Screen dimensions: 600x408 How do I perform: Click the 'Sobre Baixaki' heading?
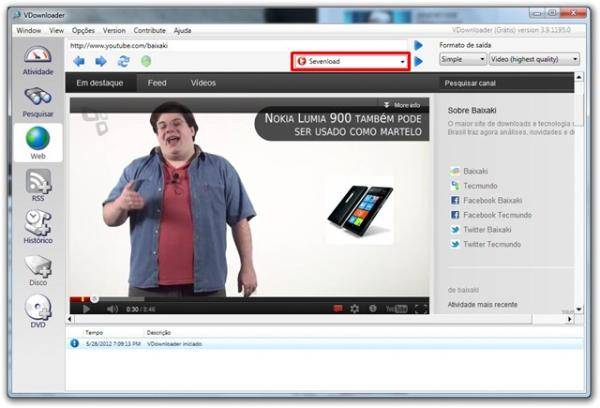click(472, 110)
